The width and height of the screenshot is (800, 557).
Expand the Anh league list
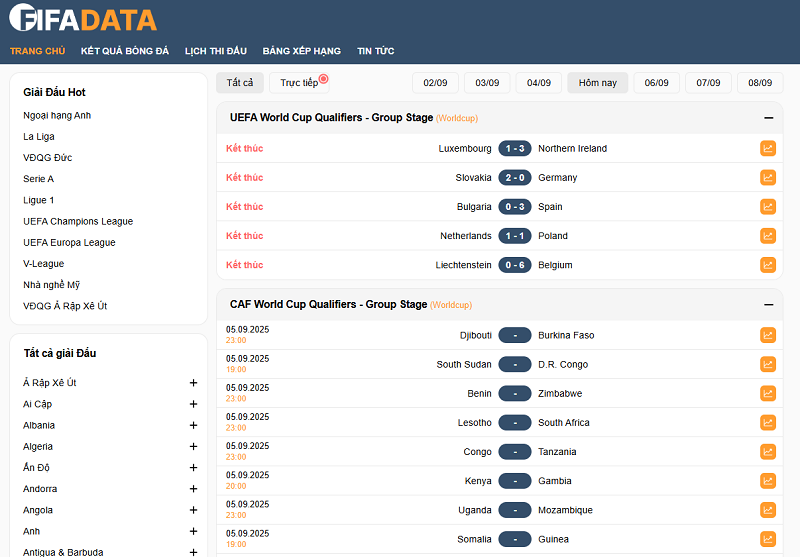pyautogui.click(x=193, y=531)
